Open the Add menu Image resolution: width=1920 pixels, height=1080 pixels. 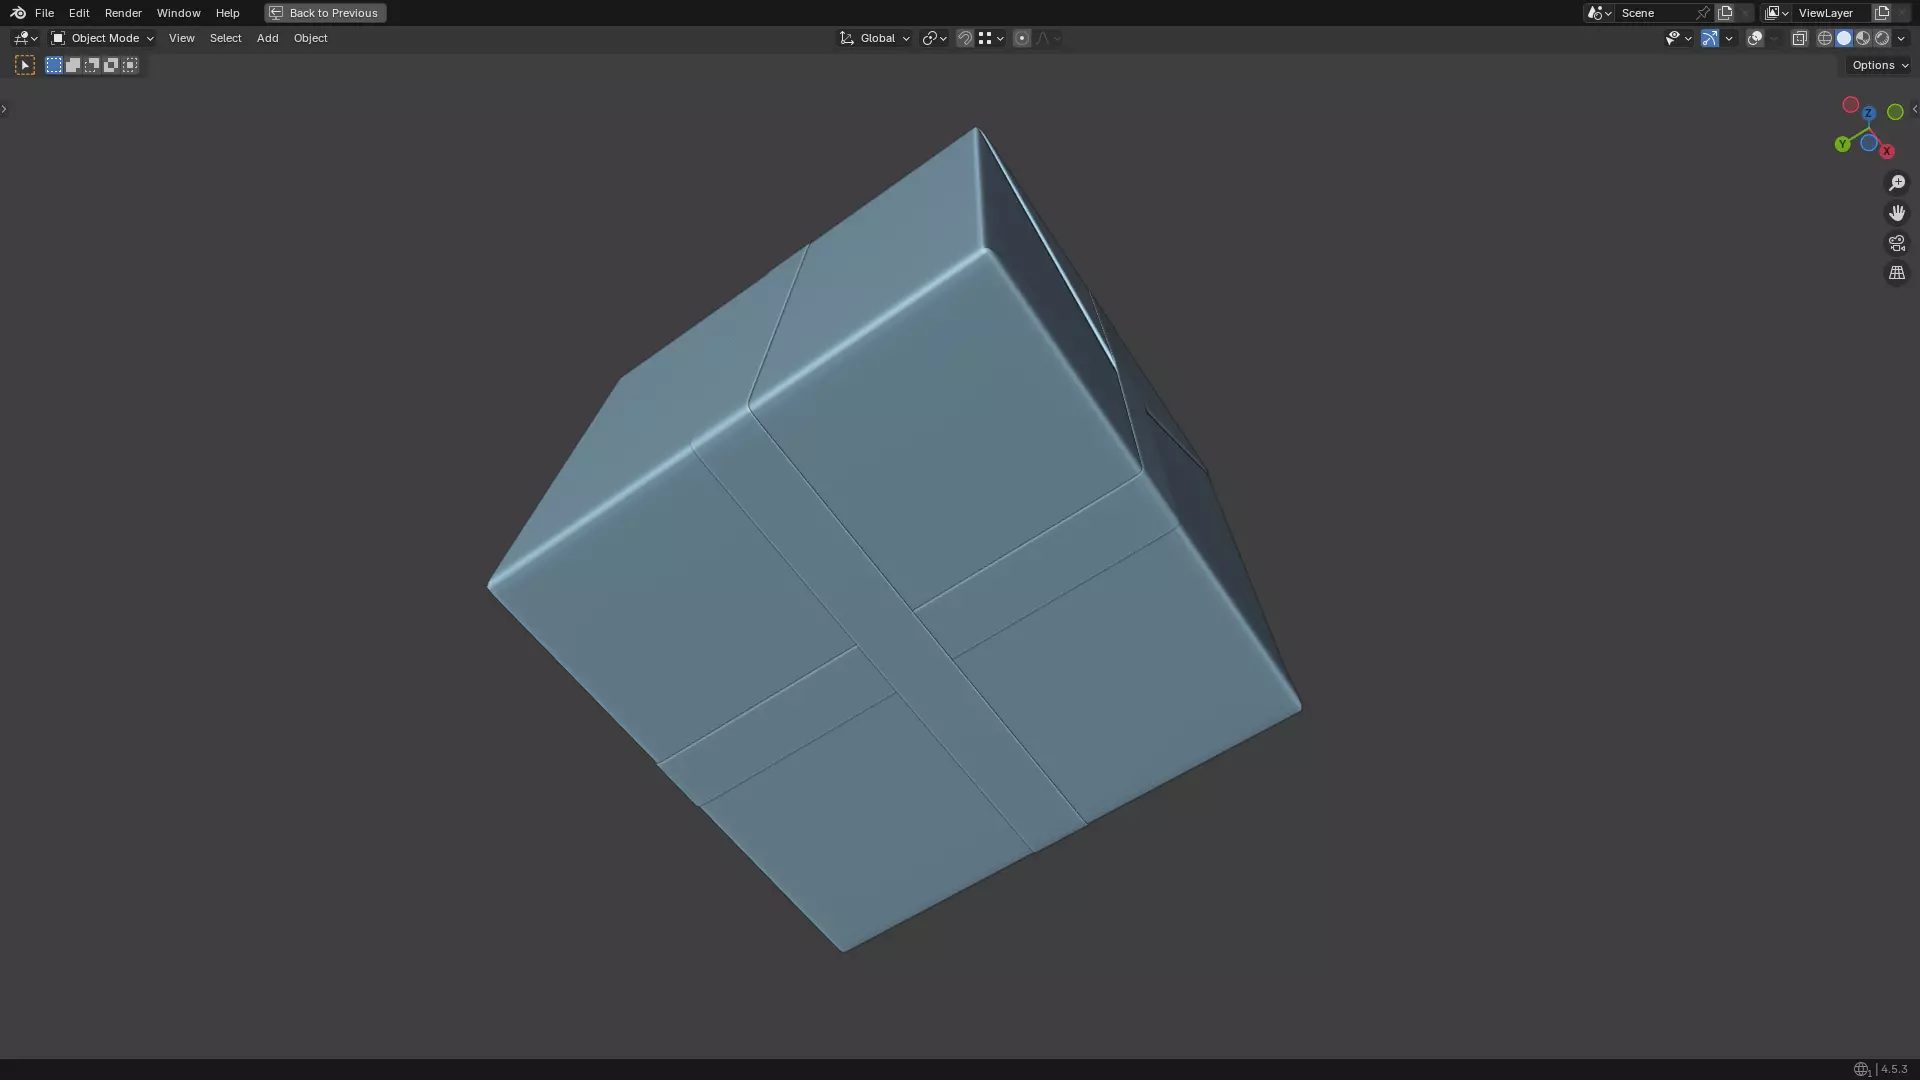tap(267, 38)
